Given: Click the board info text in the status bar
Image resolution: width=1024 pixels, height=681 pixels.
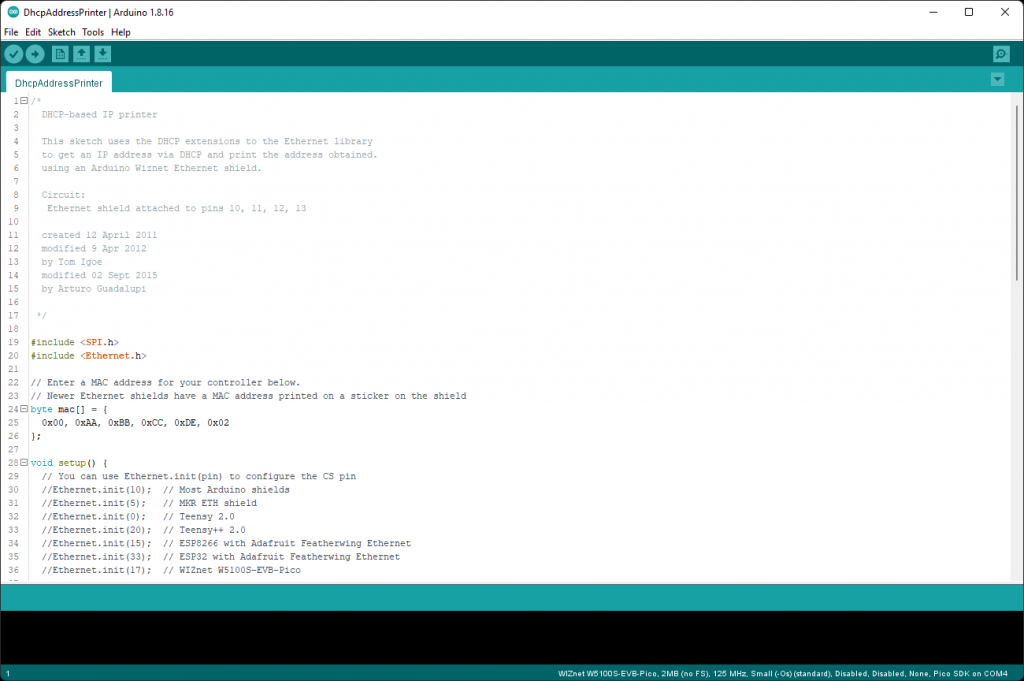Looking at the screenshot, I should [x=782, y=673].
